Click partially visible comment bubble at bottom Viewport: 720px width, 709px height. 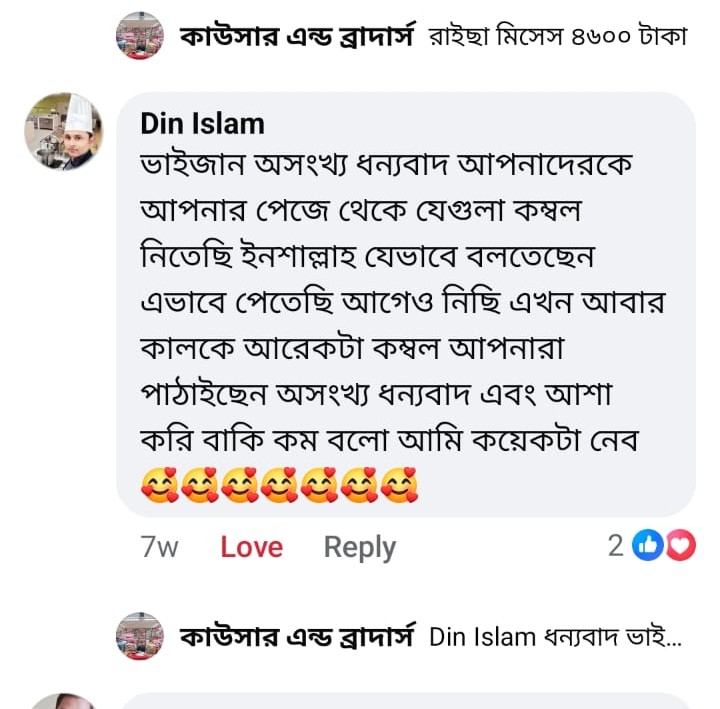coord(400,700)
